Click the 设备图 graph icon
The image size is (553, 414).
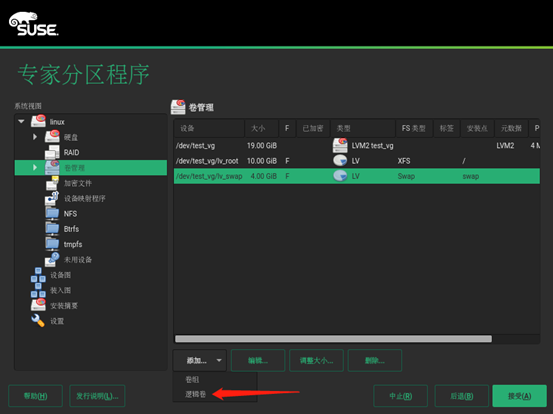(x=38, y=275)
